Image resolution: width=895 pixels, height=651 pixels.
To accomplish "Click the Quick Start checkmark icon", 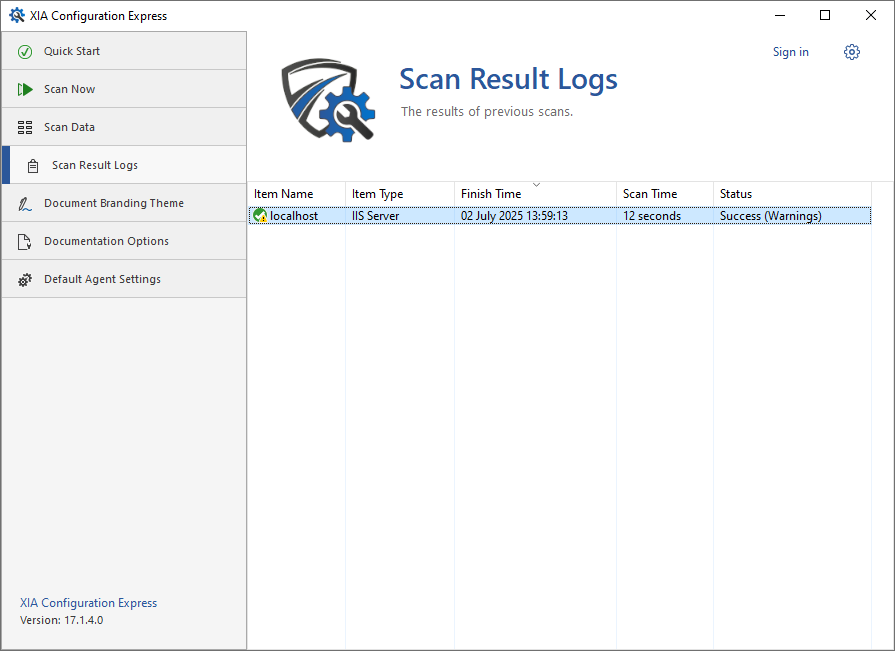I will (x=25, y=52).
